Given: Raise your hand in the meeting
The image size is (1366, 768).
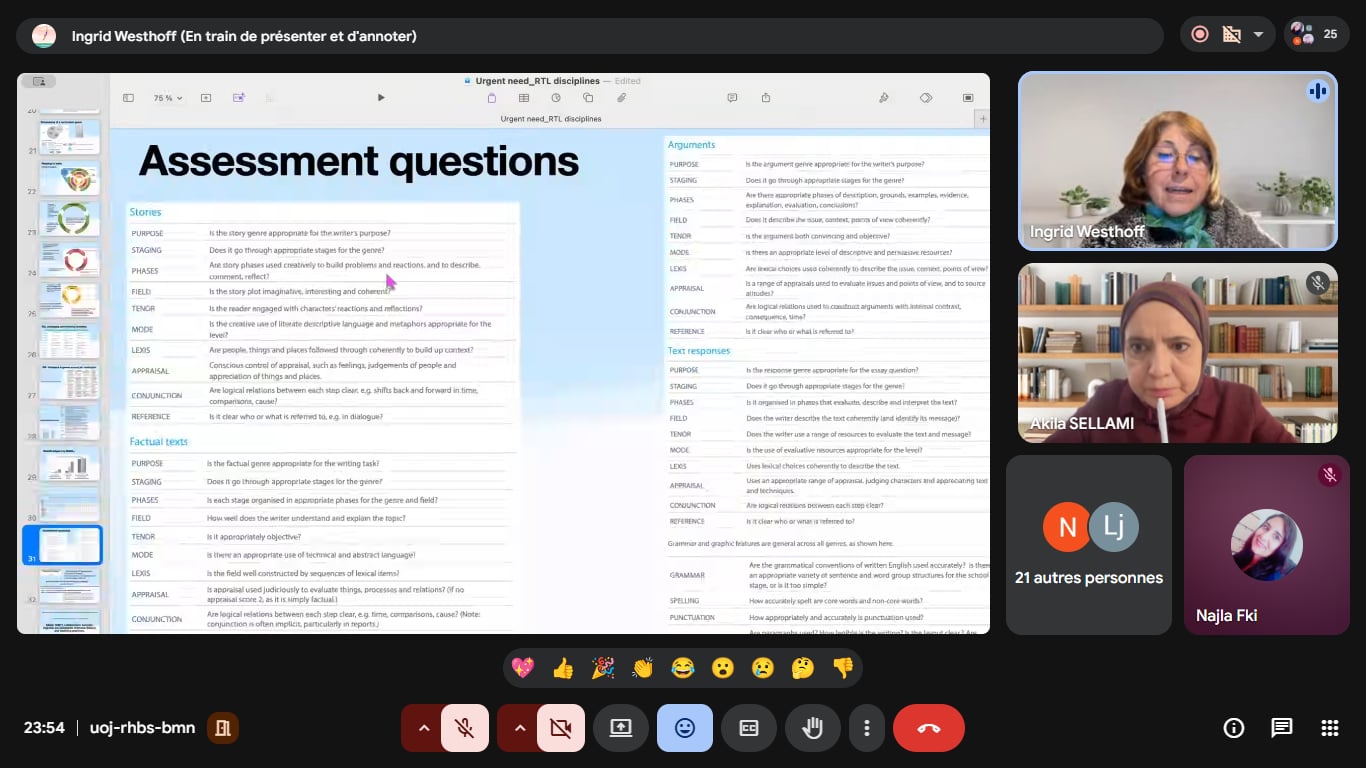Looking at the screenshot, I should (812, 728).
